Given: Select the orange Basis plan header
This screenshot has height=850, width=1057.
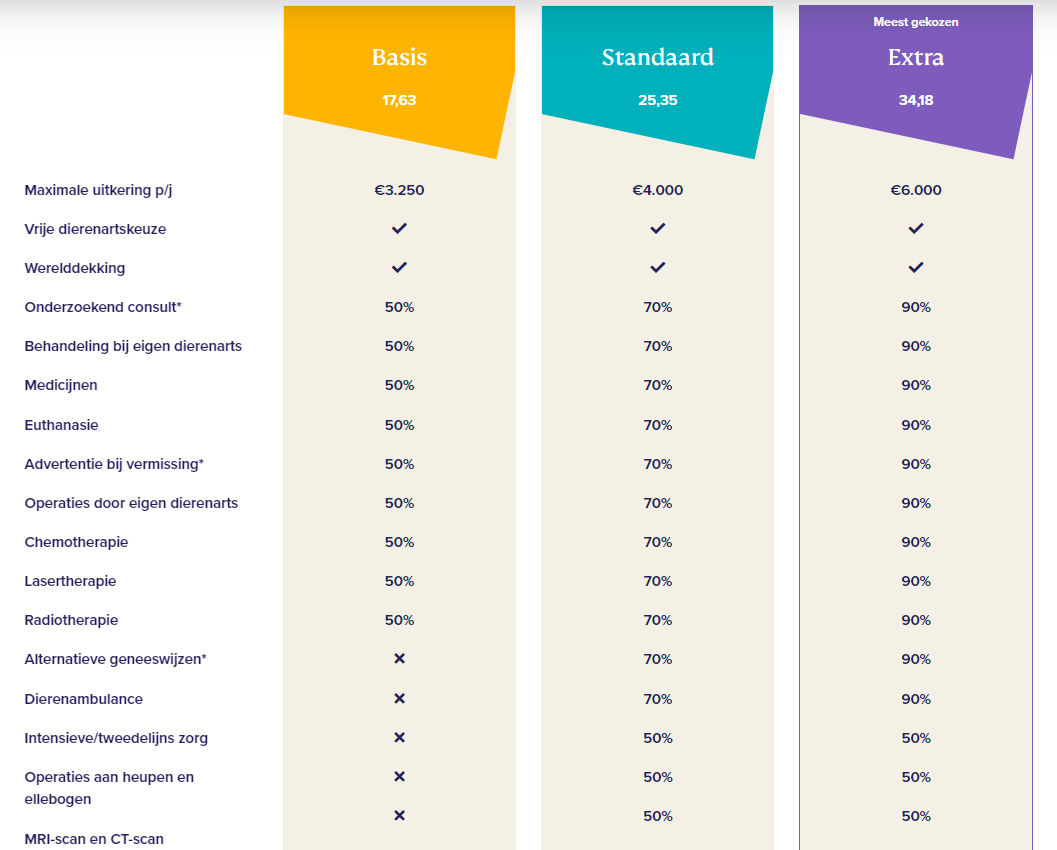Looking at the screenshot, I should tap(399, 57).
